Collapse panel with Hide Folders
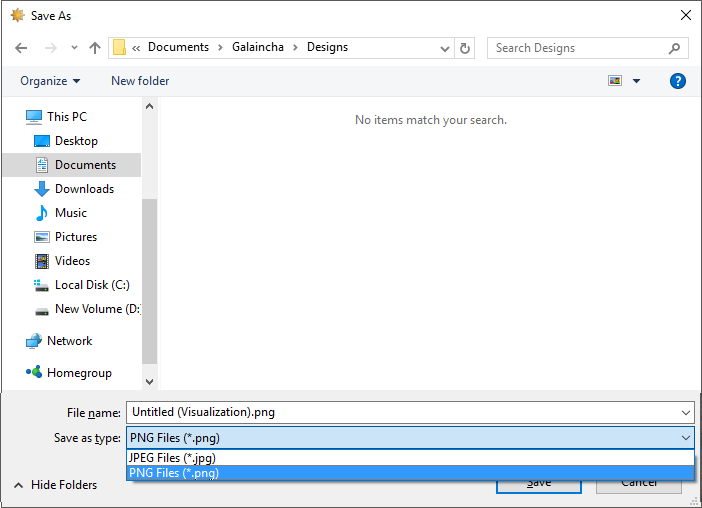 (56, 485)
